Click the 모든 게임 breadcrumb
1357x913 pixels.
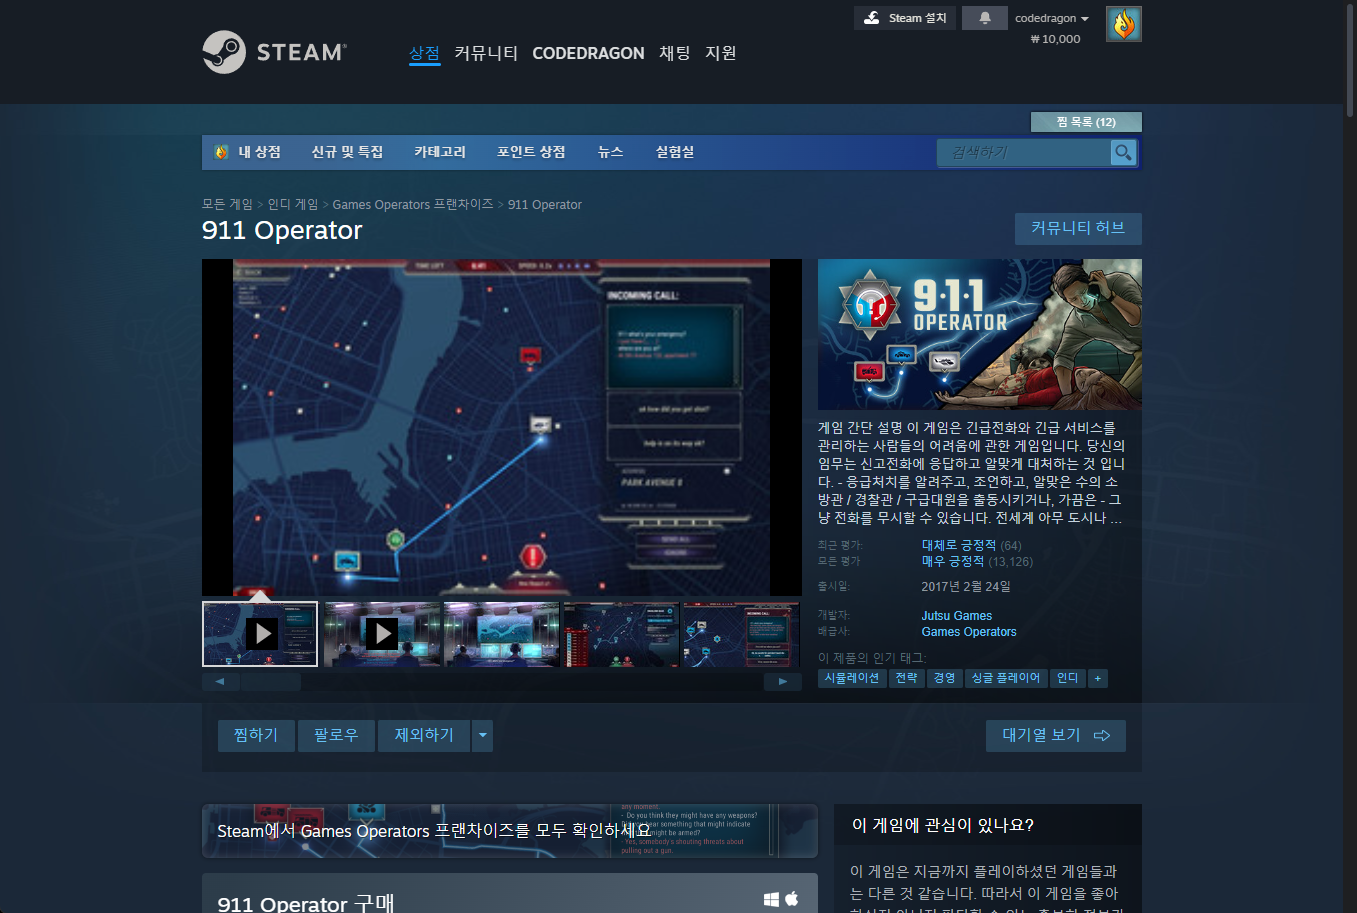click(227, 204)
